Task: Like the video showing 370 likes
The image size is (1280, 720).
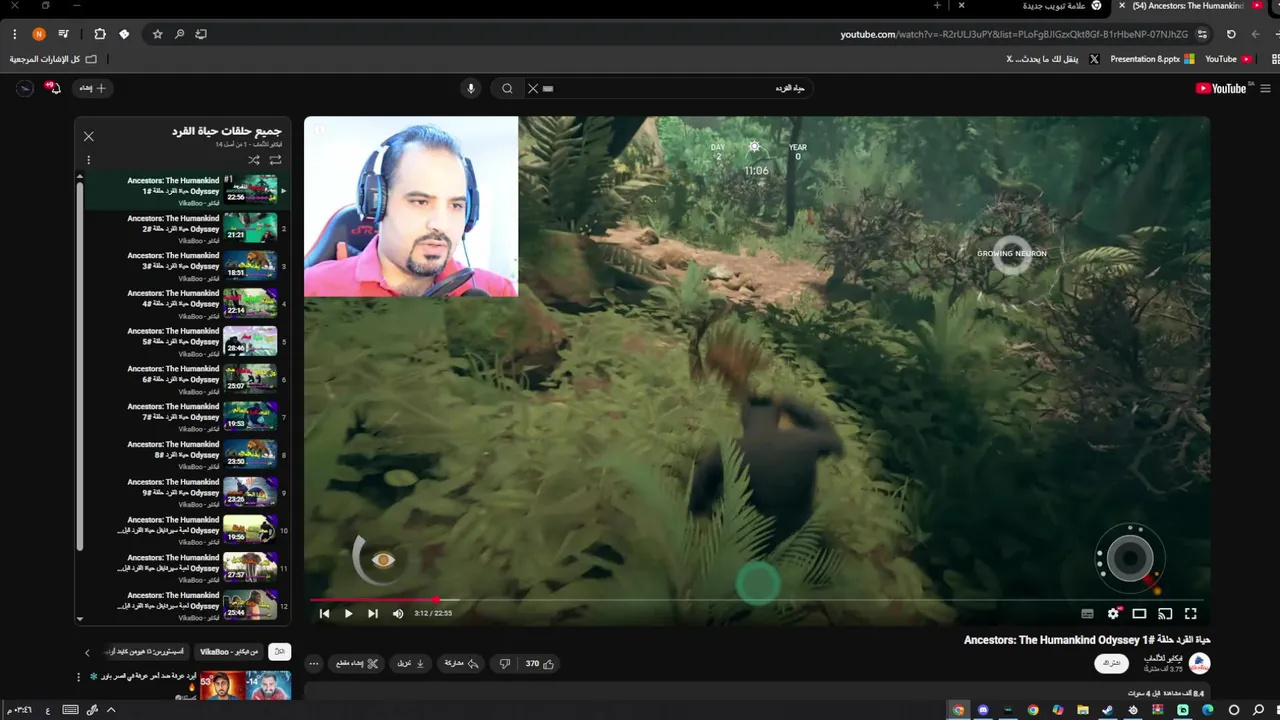Action: point(540,663)
